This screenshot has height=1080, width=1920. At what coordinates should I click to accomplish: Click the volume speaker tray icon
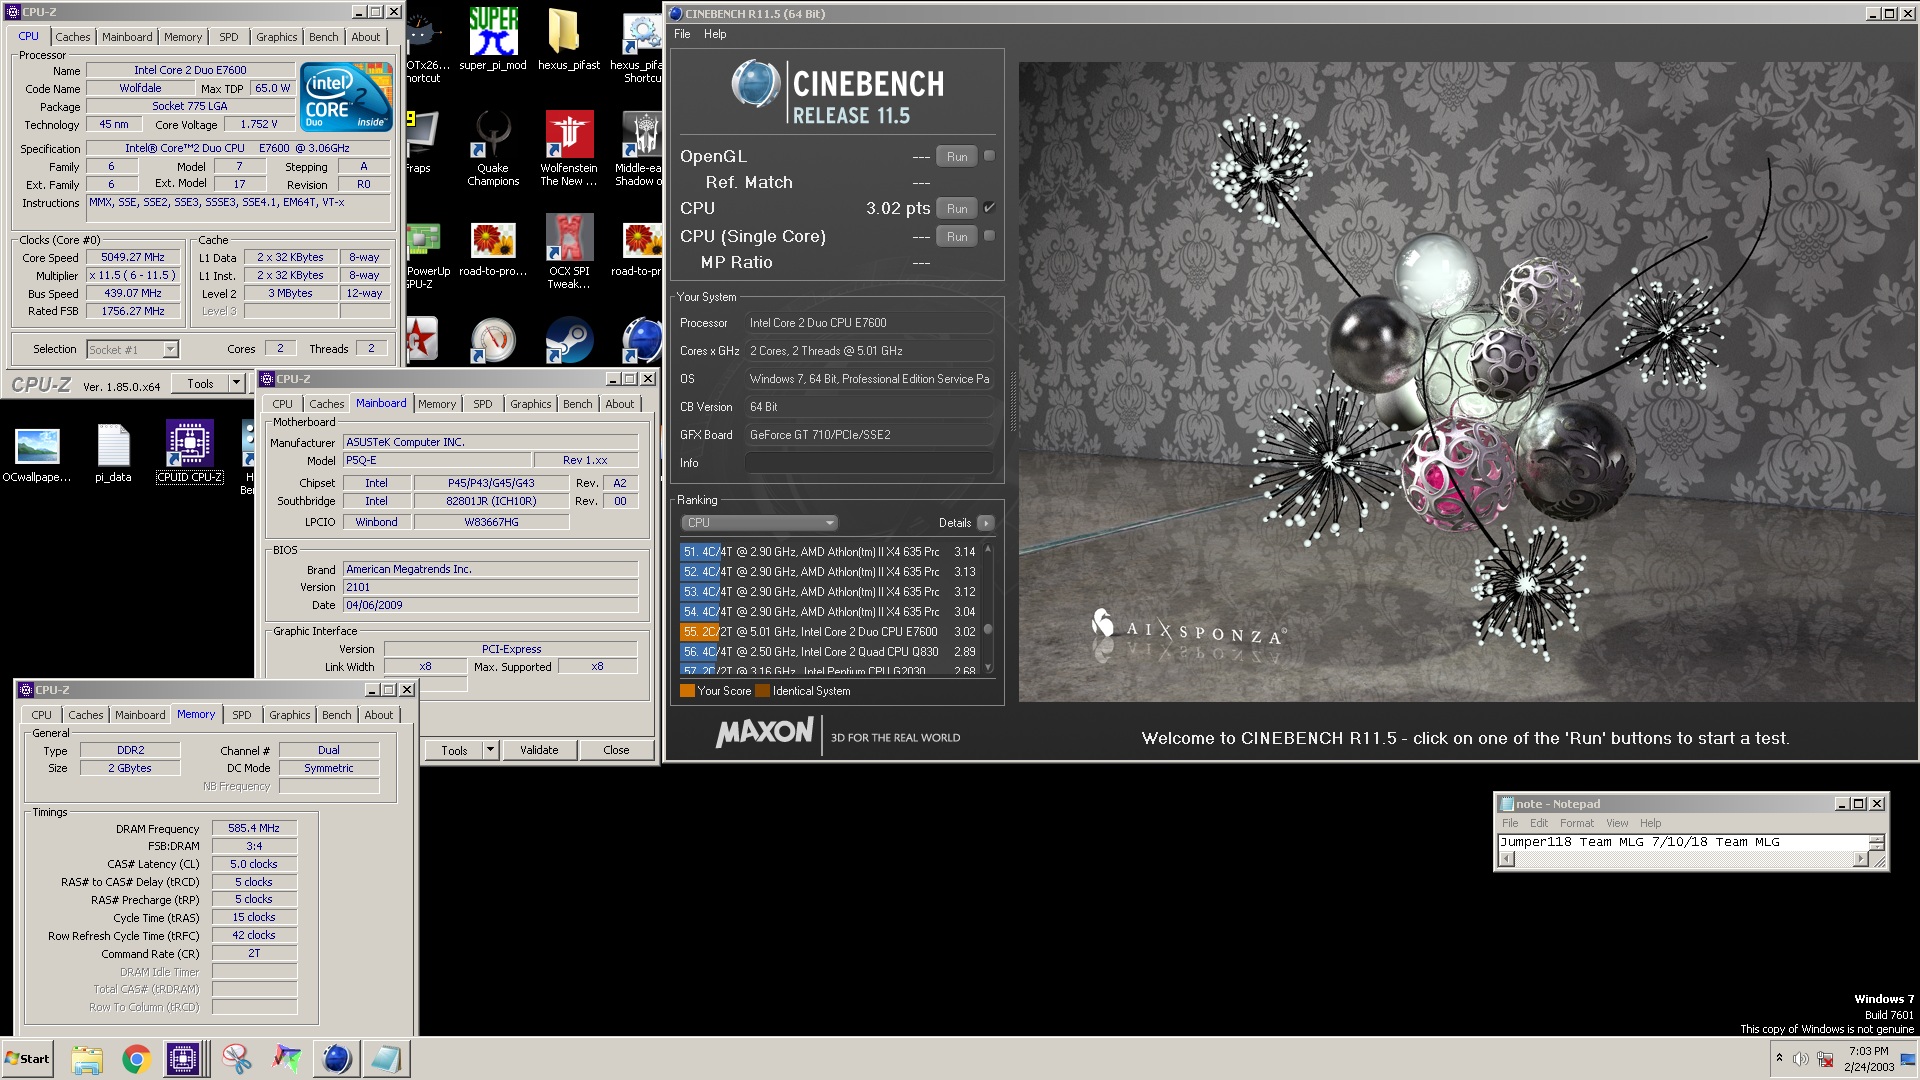click(1801, 1059)
